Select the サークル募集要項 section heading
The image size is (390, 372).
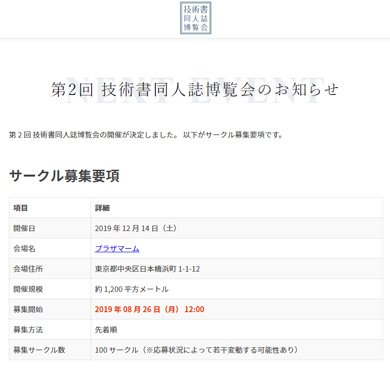coord(64,176)
